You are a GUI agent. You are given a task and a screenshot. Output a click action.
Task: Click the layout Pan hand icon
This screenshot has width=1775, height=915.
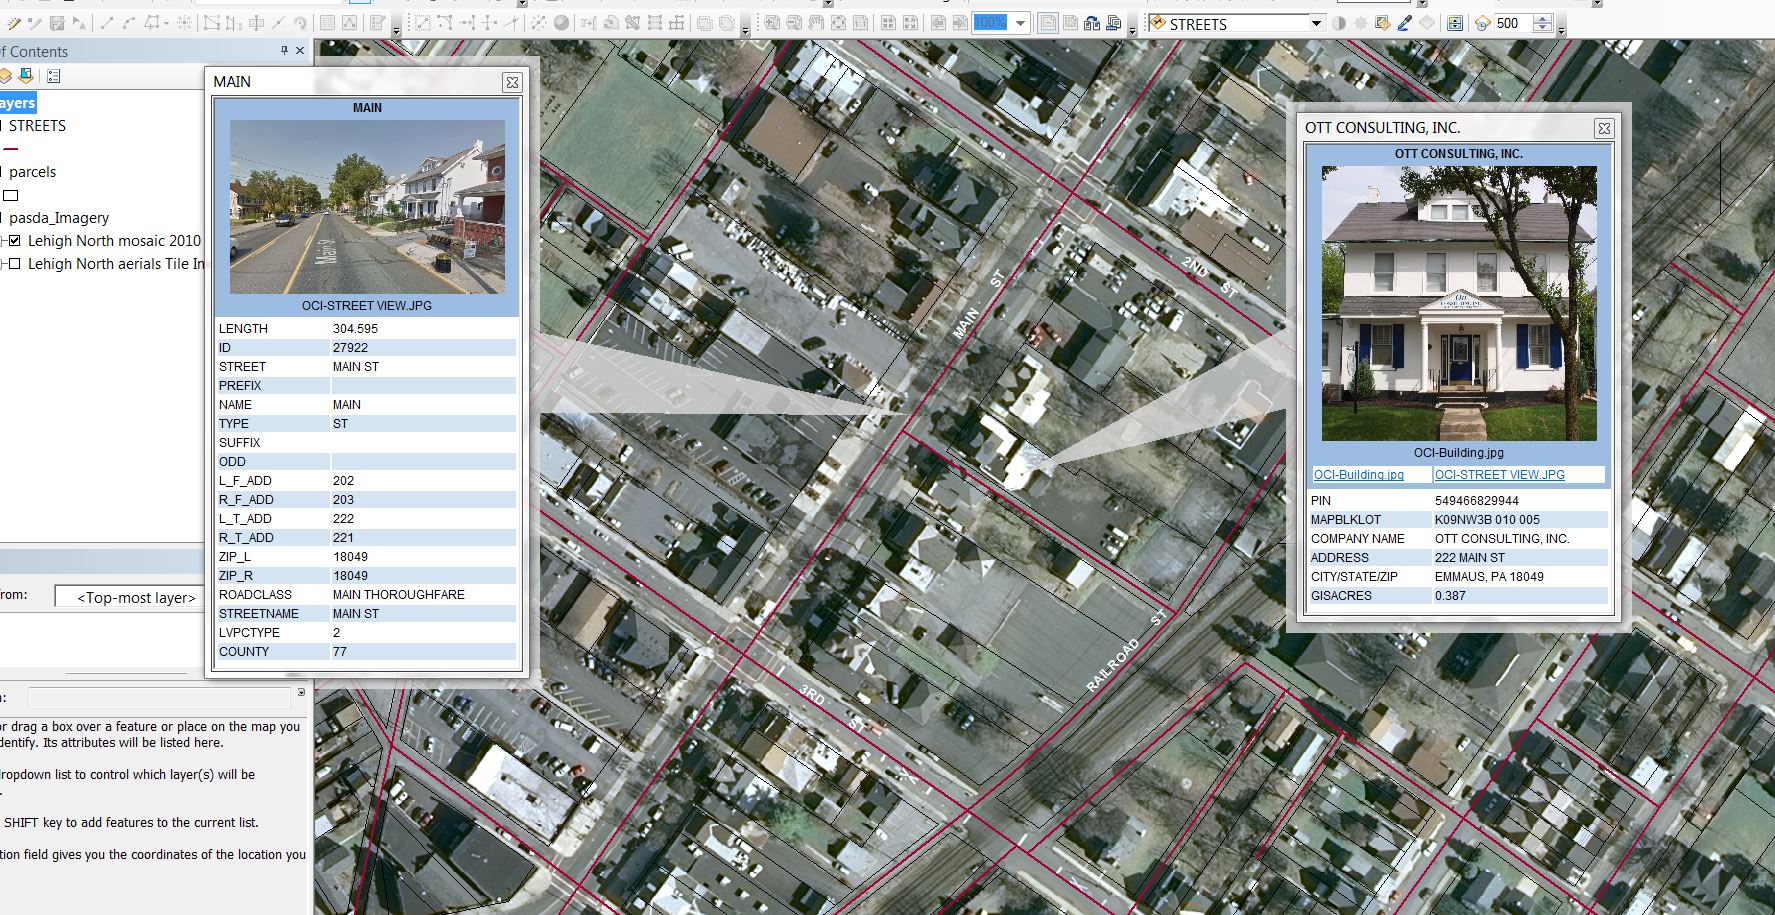(x=816, y=23)
